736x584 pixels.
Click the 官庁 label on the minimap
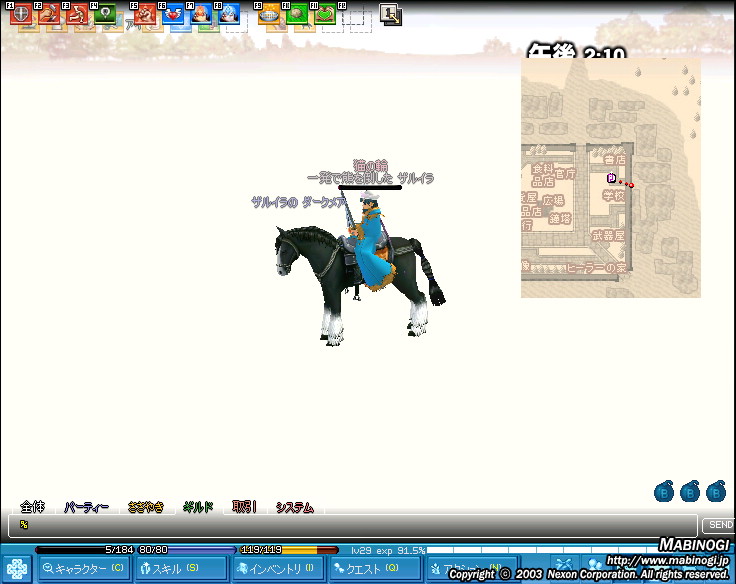[x=565, y=174]
